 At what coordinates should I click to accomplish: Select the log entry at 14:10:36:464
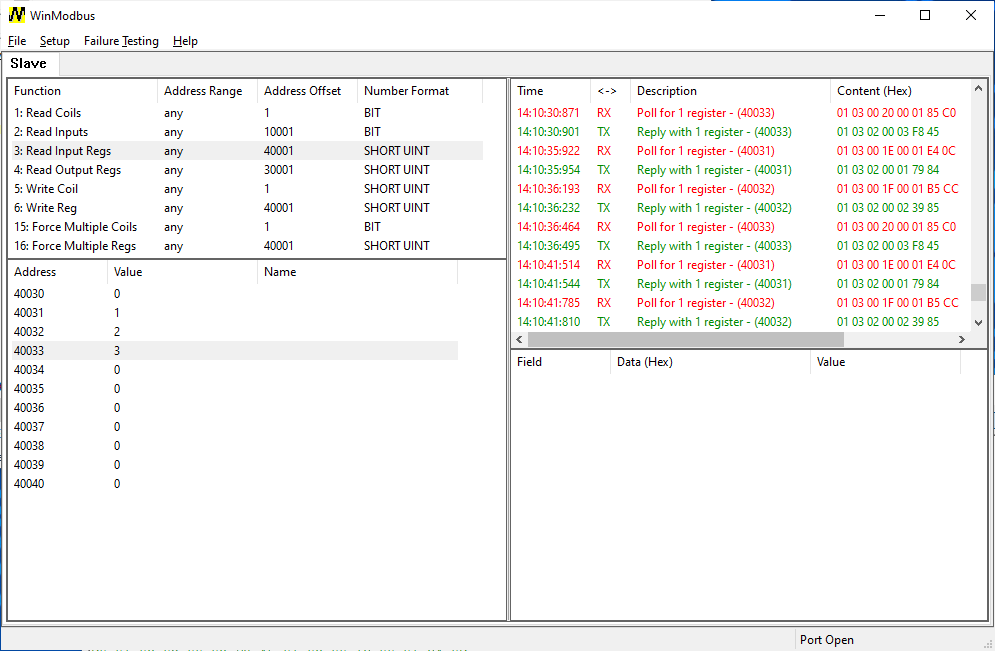coord(741,227)
